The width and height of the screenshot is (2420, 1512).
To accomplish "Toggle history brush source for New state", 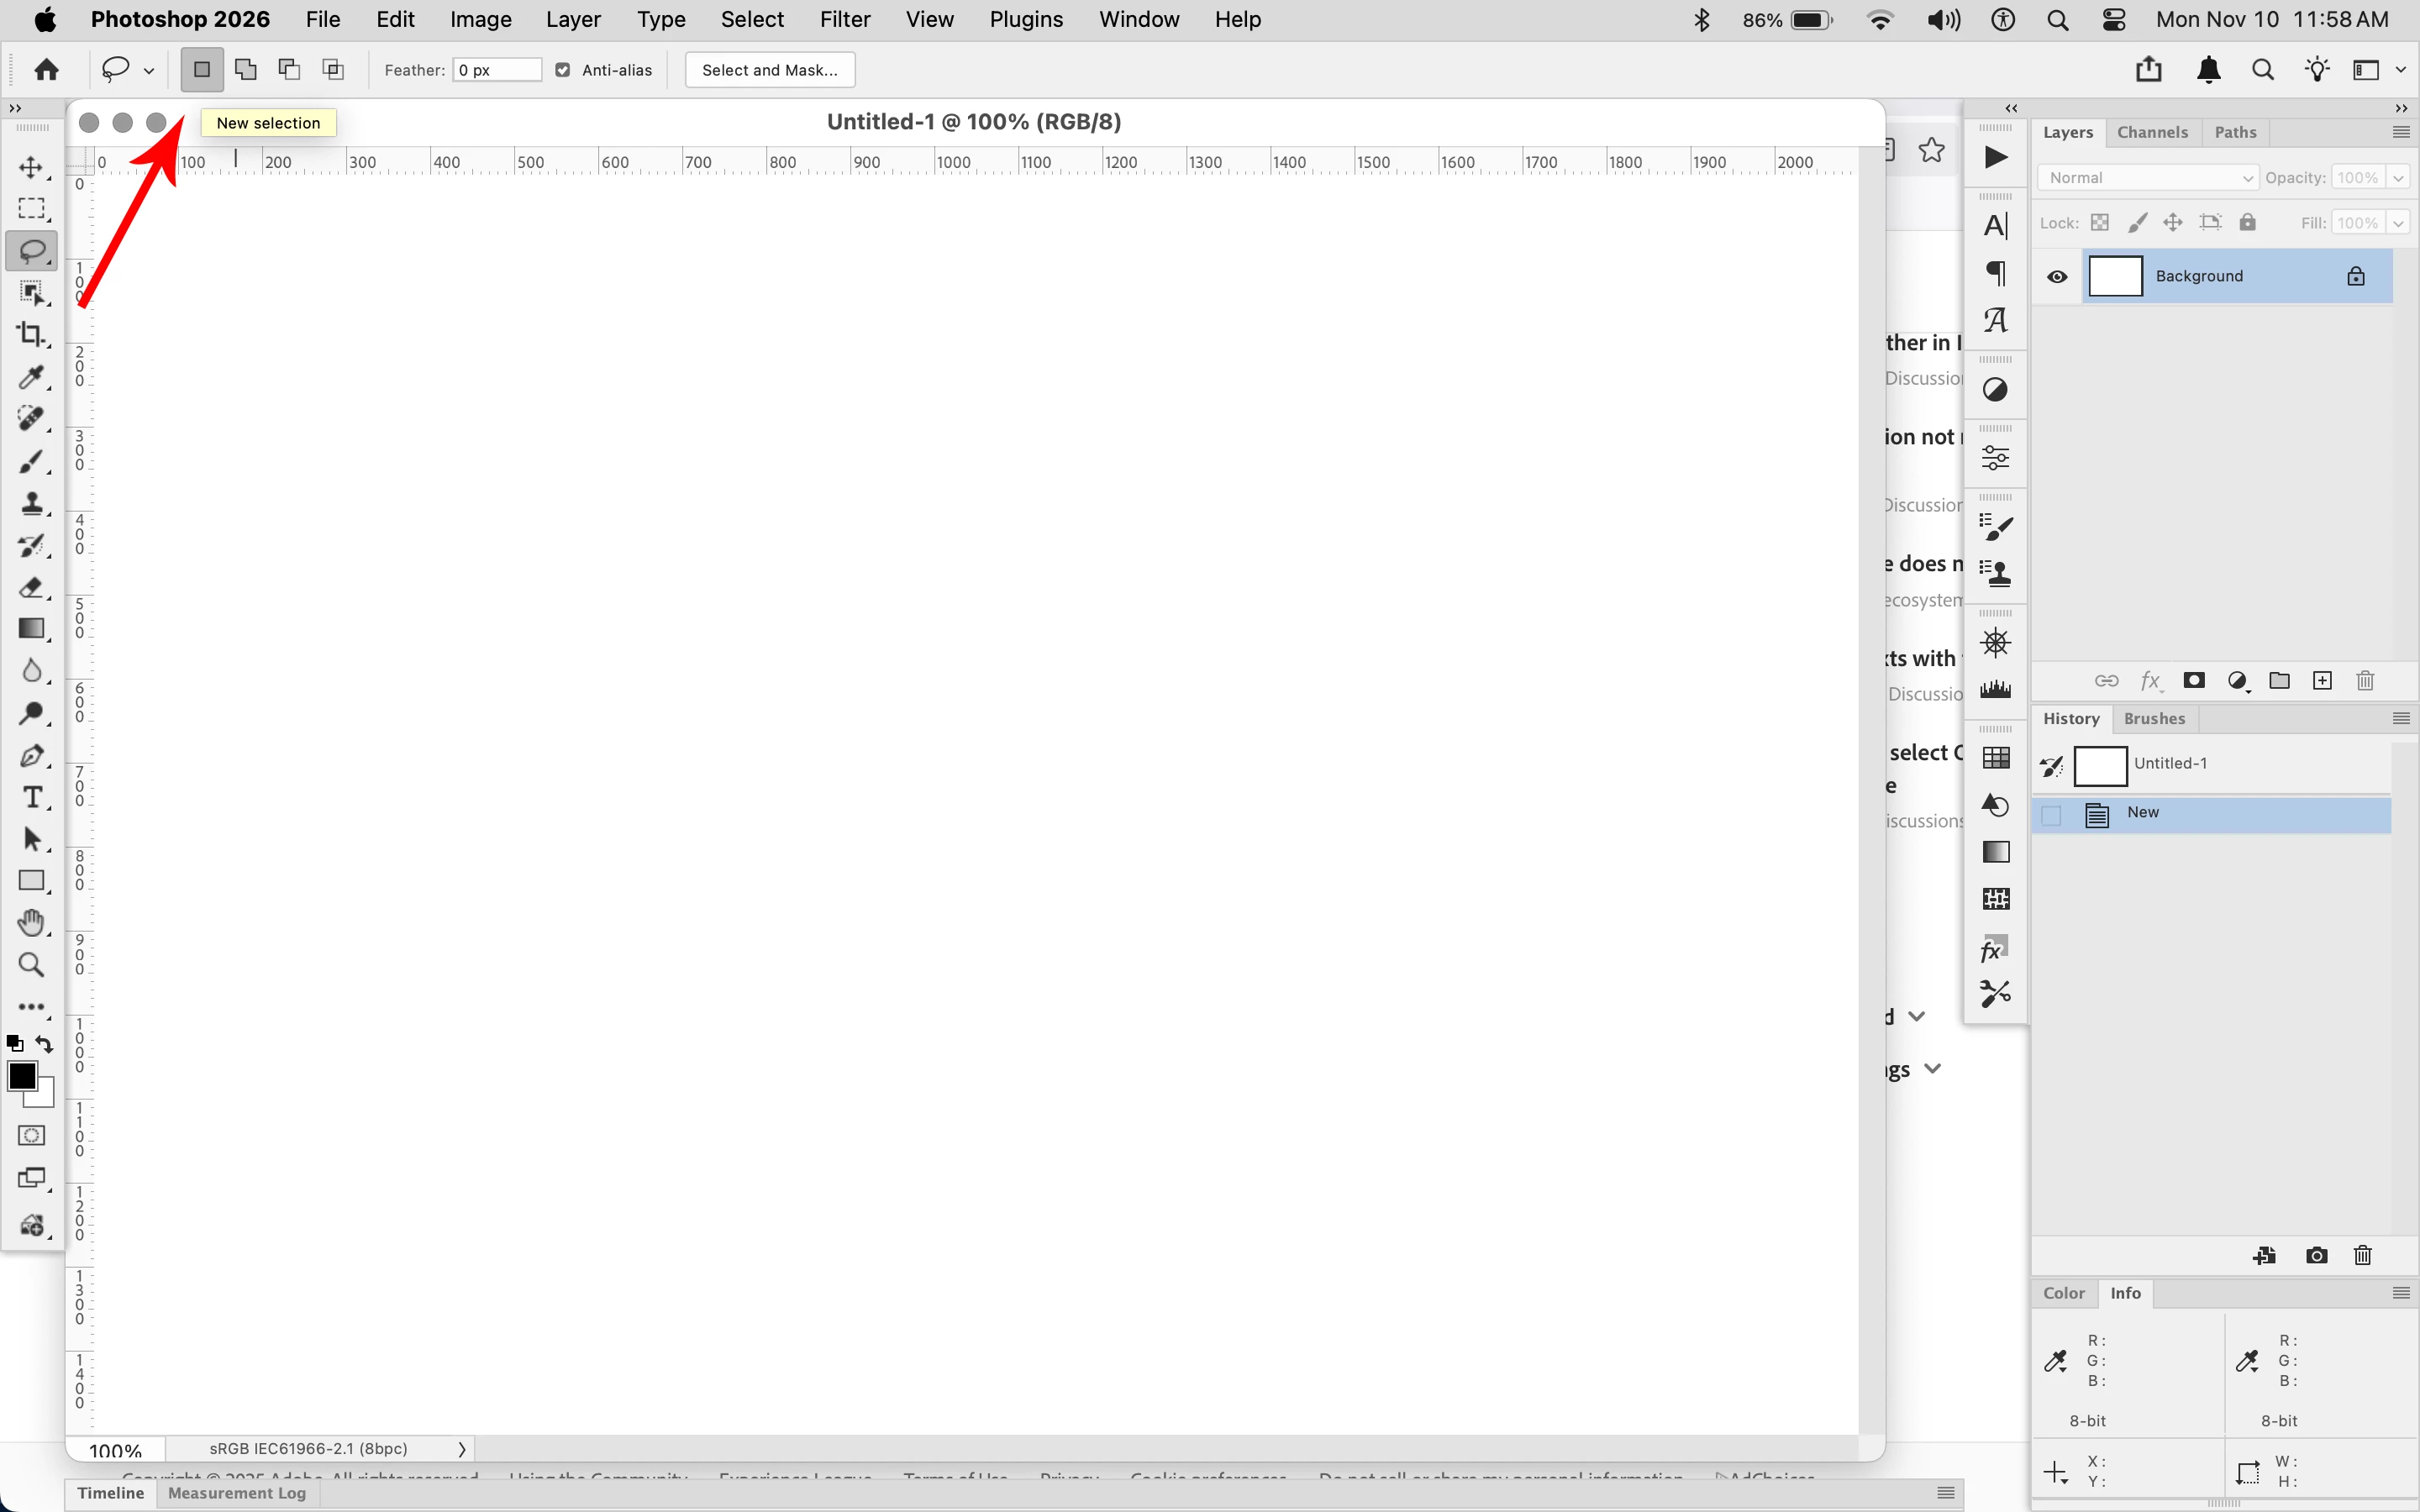I will click(x=2051, y=815).
